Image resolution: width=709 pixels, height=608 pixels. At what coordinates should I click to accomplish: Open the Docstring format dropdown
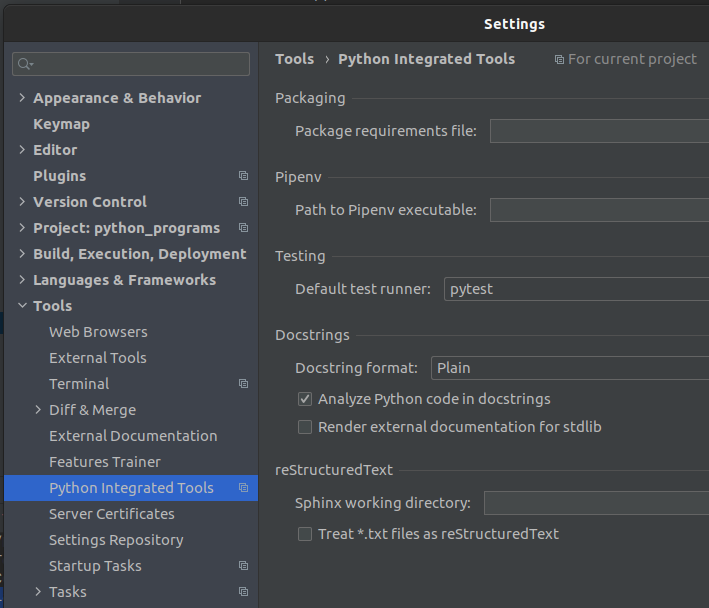pyautogui.click(x=568, y=368)
